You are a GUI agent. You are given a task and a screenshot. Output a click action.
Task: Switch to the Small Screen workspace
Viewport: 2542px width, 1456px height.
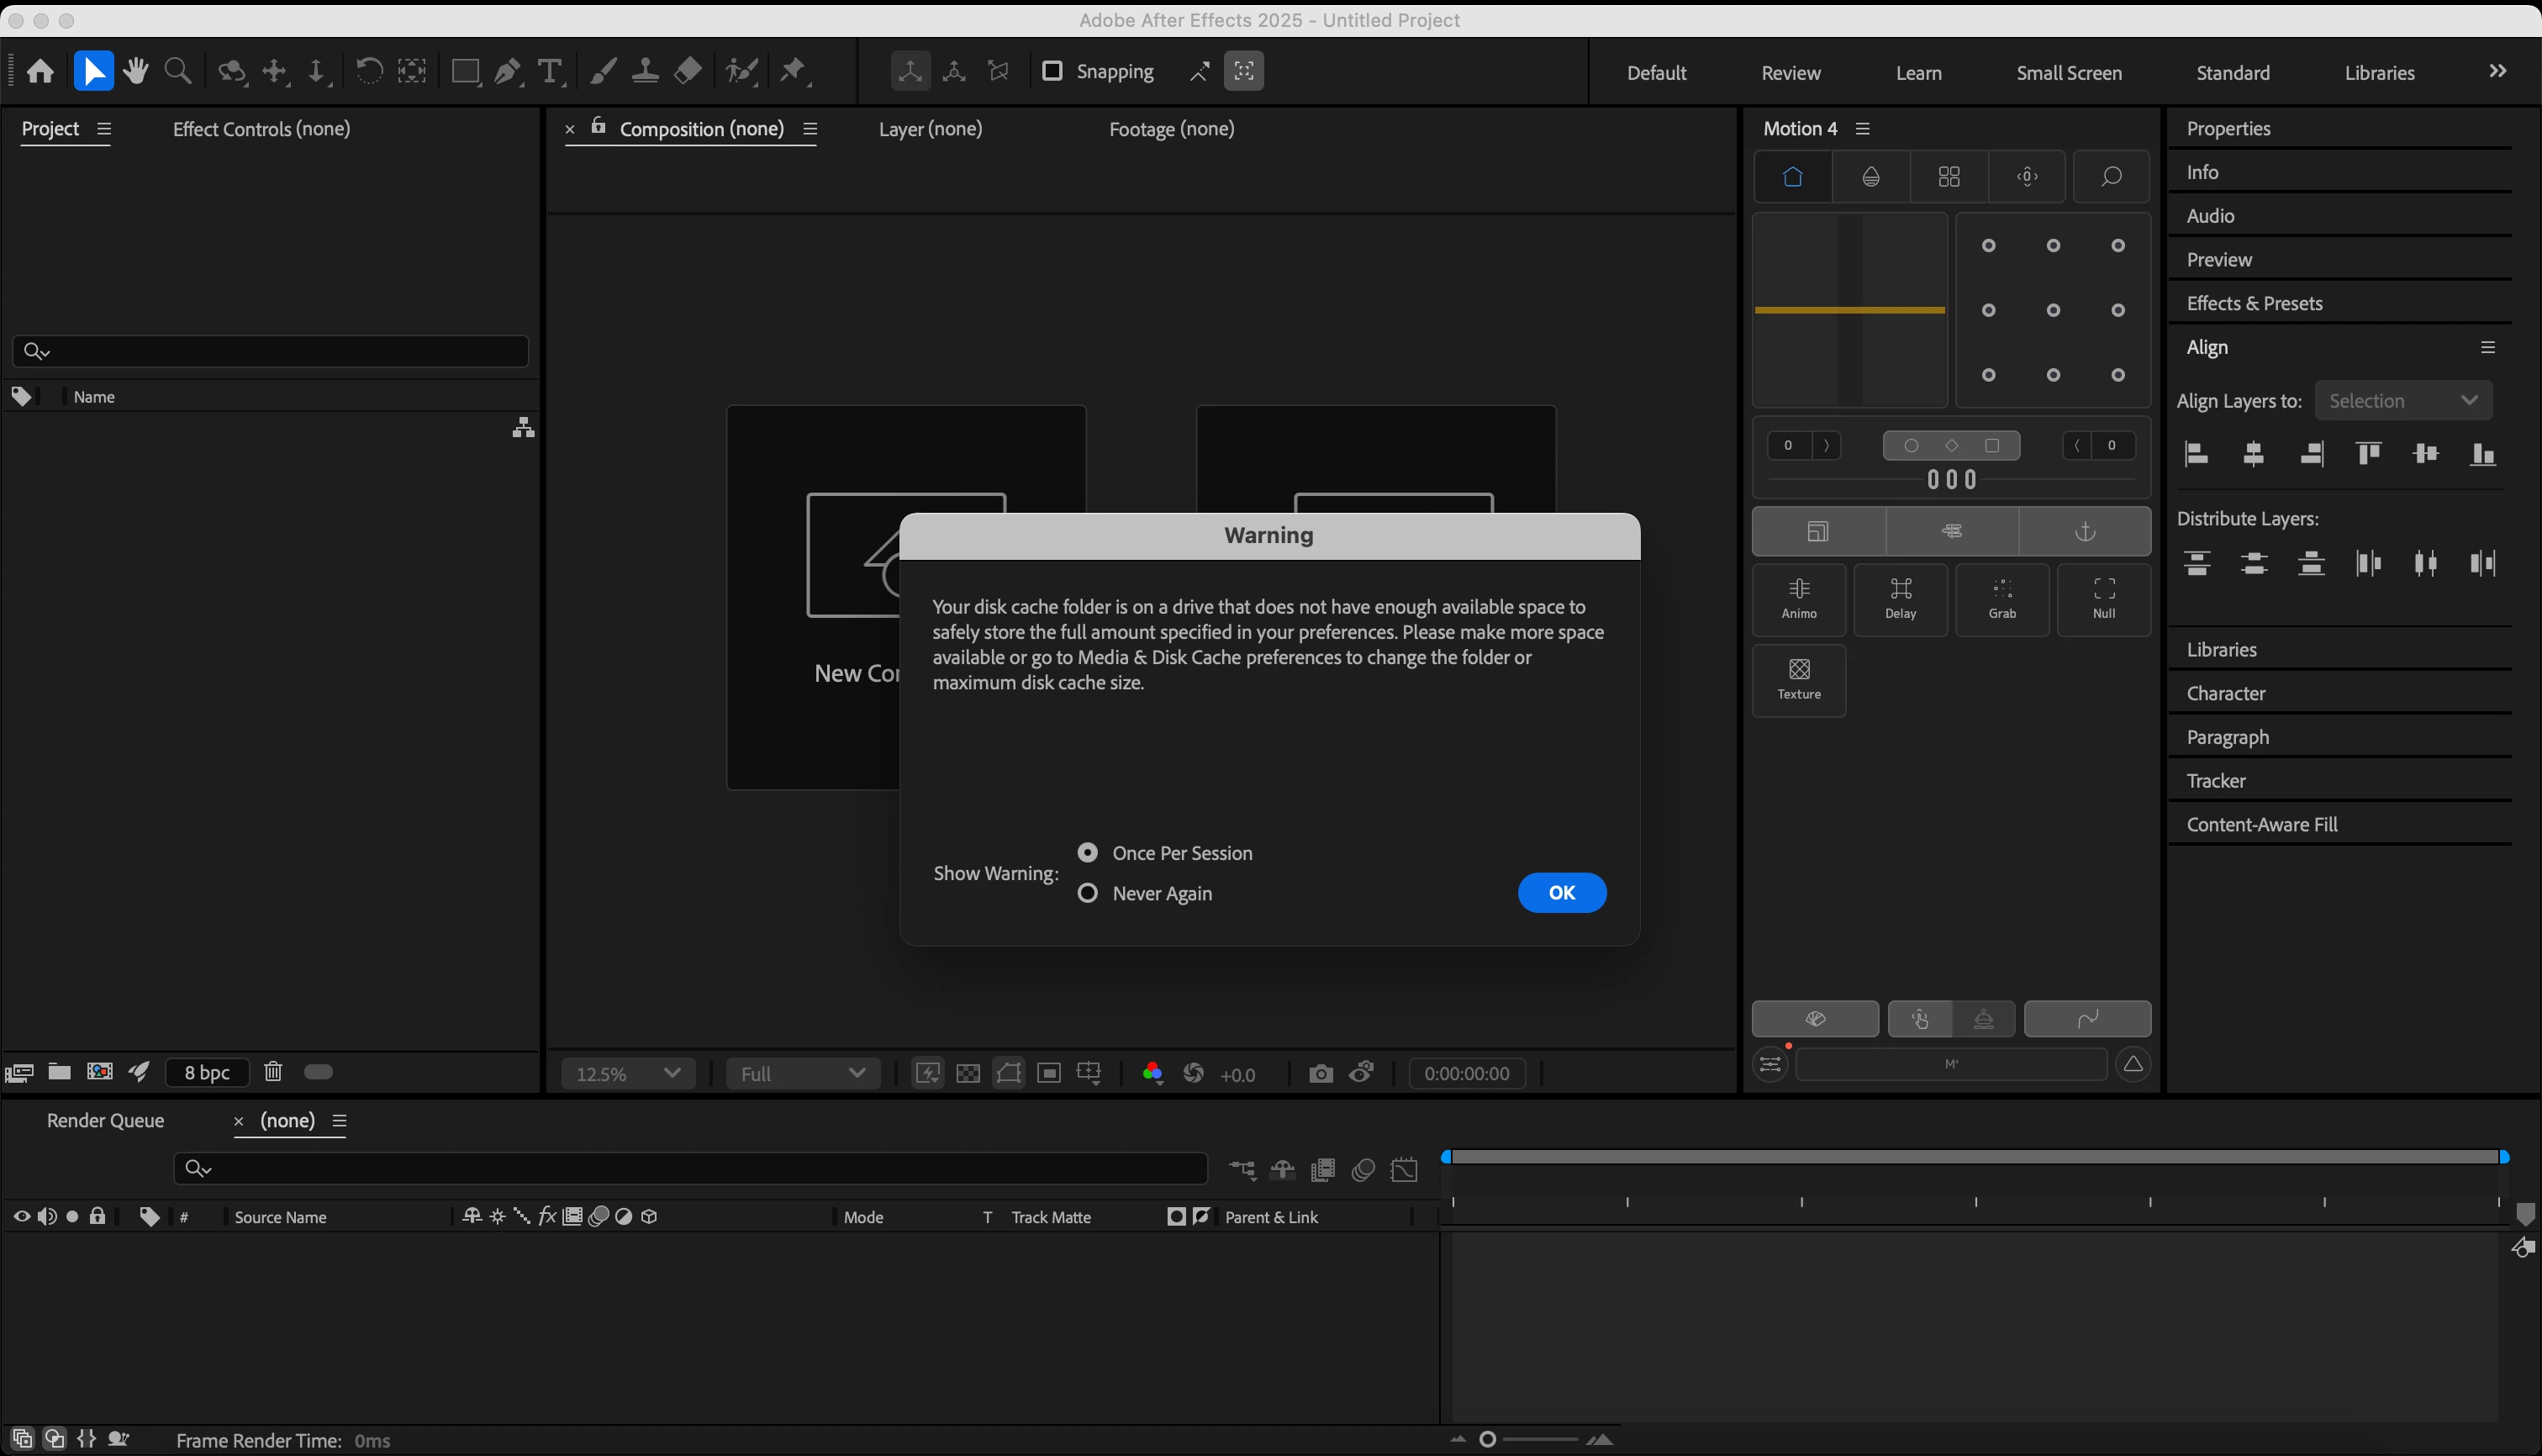tap(2068, 73)
